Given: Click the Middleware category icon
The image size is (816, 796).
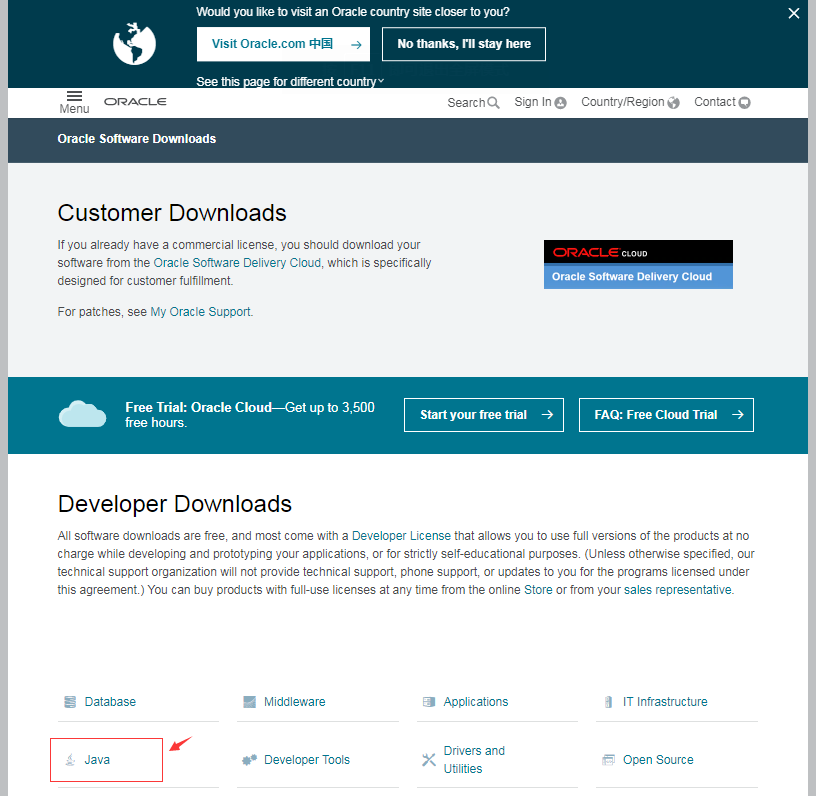Looking at the screenshot, I should tap(249, 702).
